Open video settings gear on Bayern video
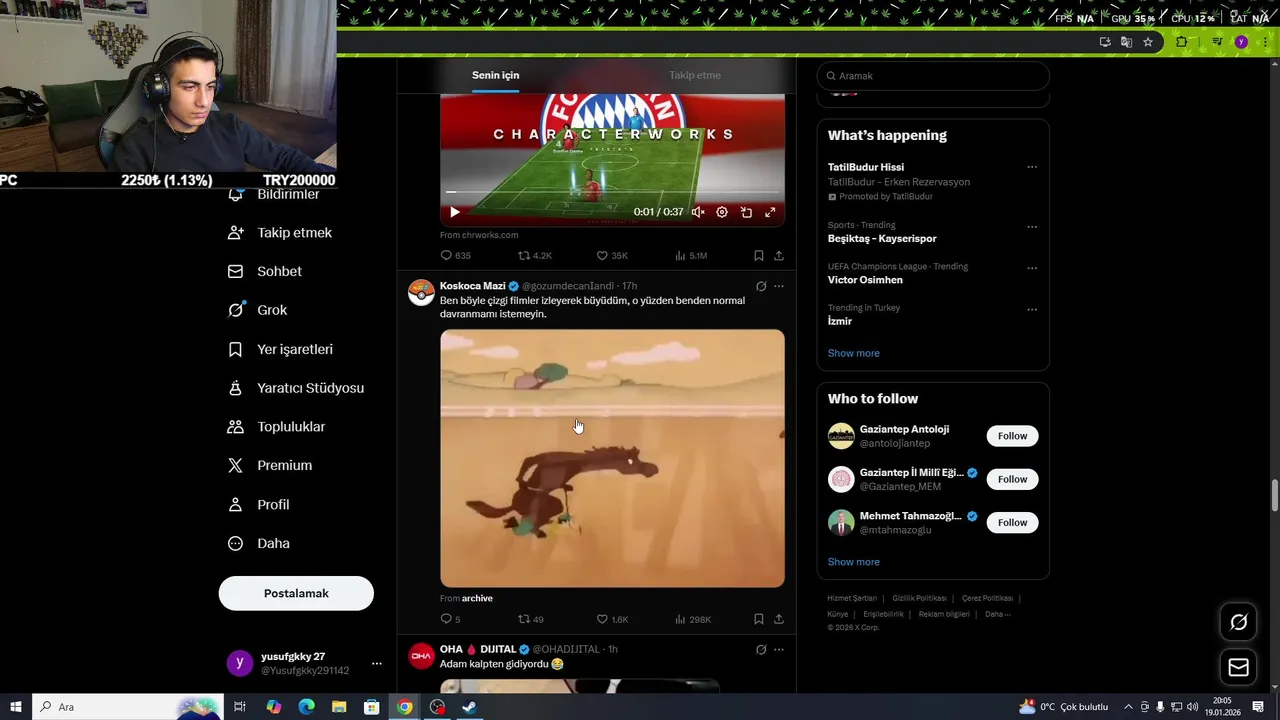The width and height of the screenshot is (1280, 720). pyautogui.click(x=722, y=212)
